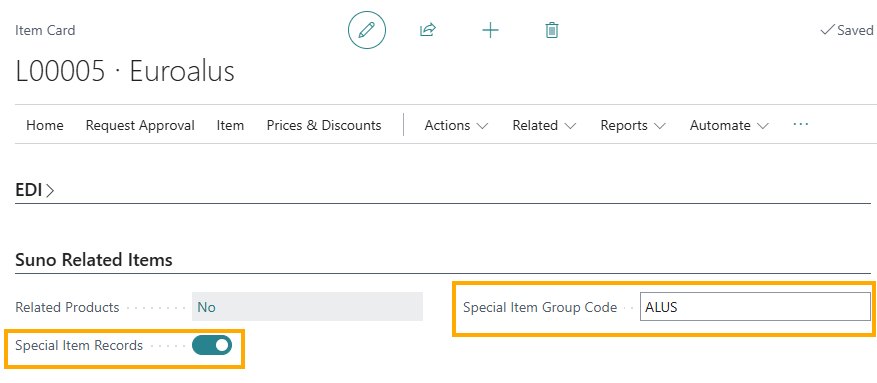Screen dimensions: 877x383
Task: Open the three-dots more options menu
Action: [x=801, y=125]
